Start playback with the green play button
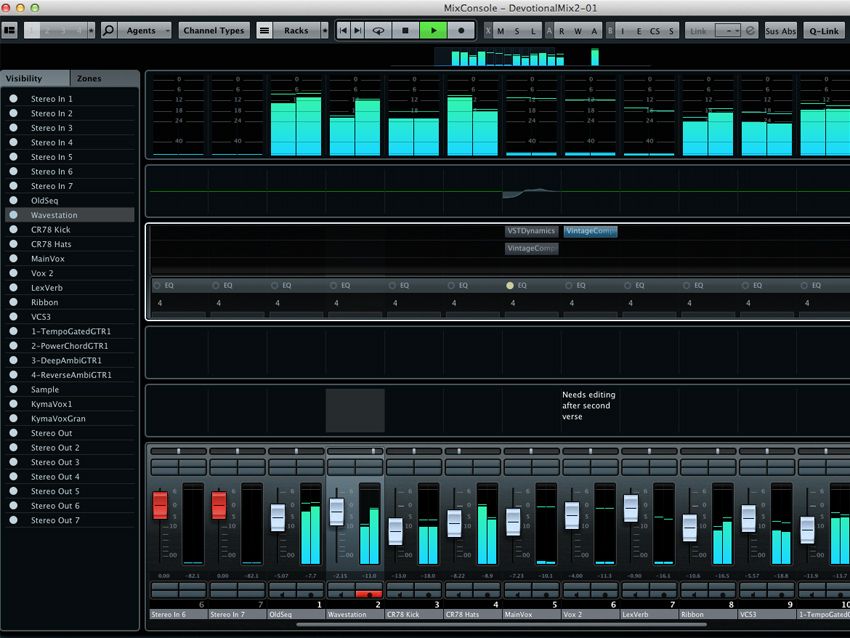Image resolution: width=850 pixels, height=638 pixels. tap(433, 30)
